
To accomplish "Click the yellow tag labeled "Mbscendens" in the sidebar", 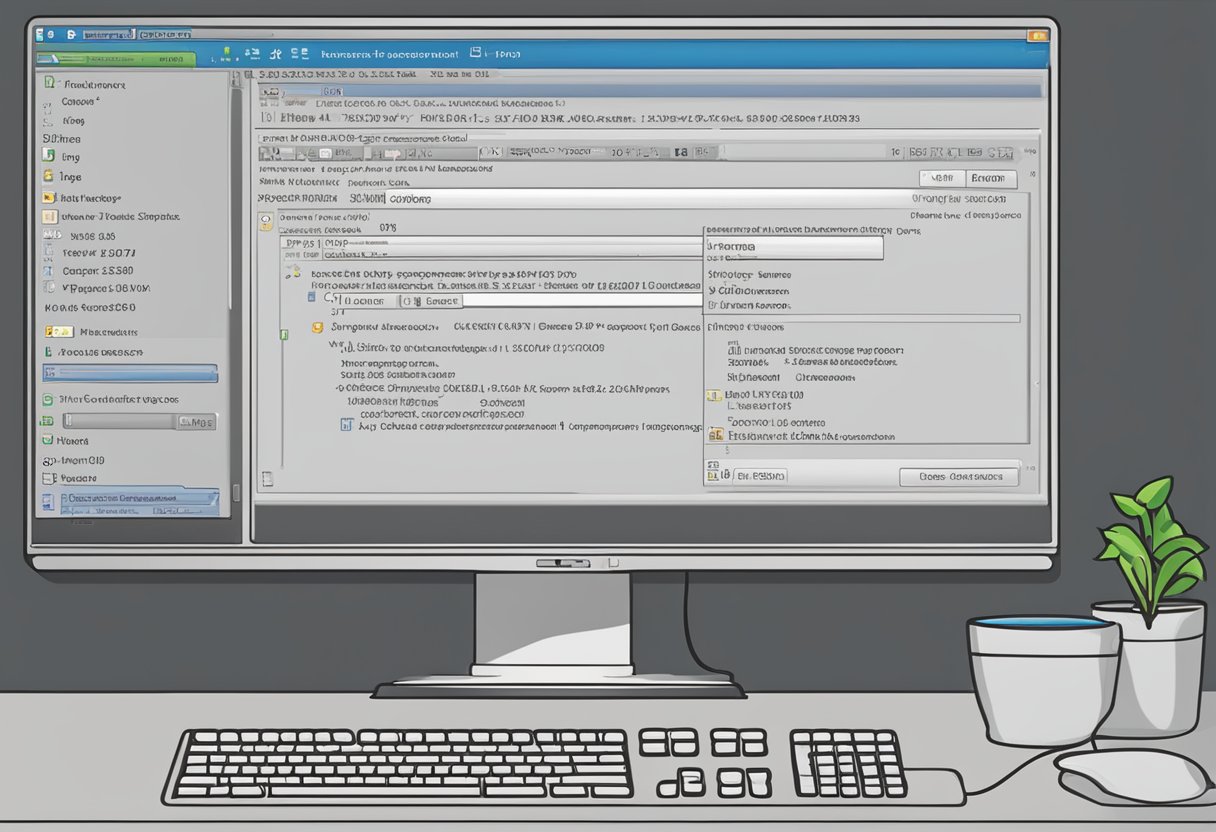I will coord(59,331).
